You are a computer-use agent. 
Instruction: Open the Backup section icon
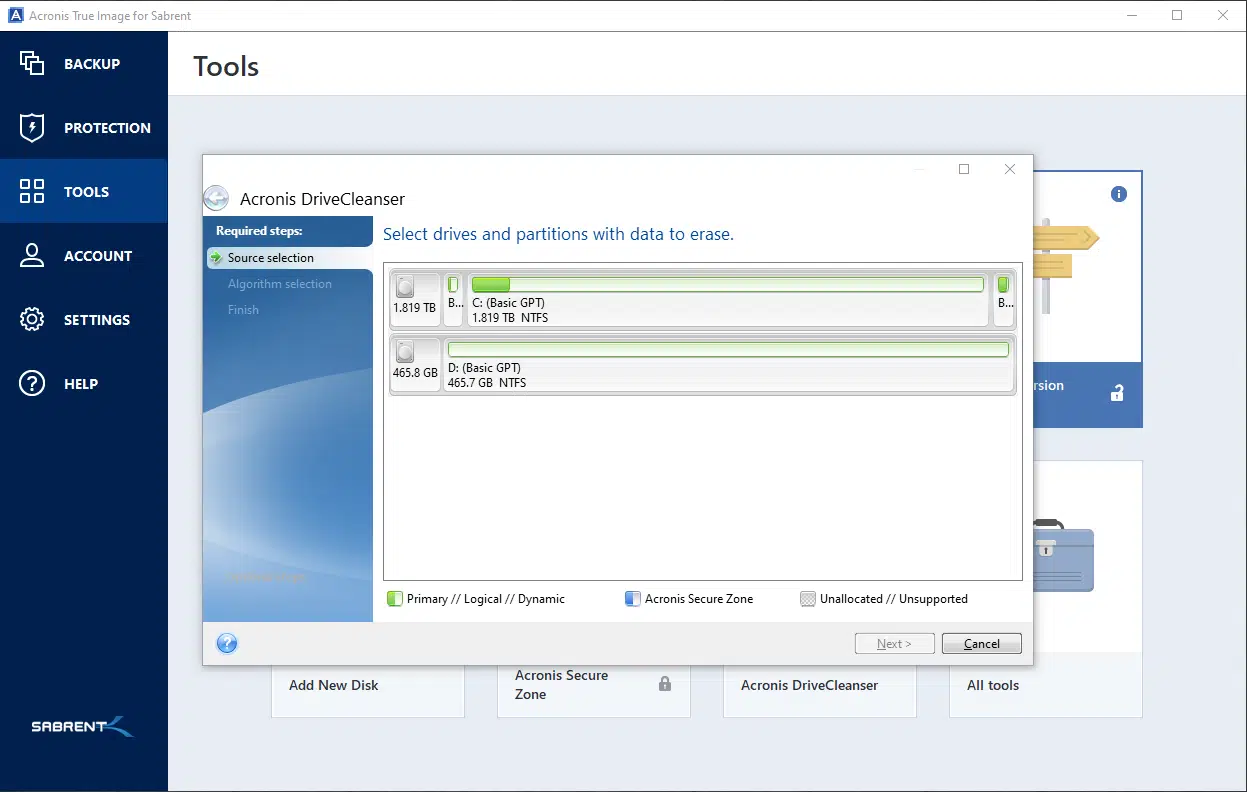(32, 63)
